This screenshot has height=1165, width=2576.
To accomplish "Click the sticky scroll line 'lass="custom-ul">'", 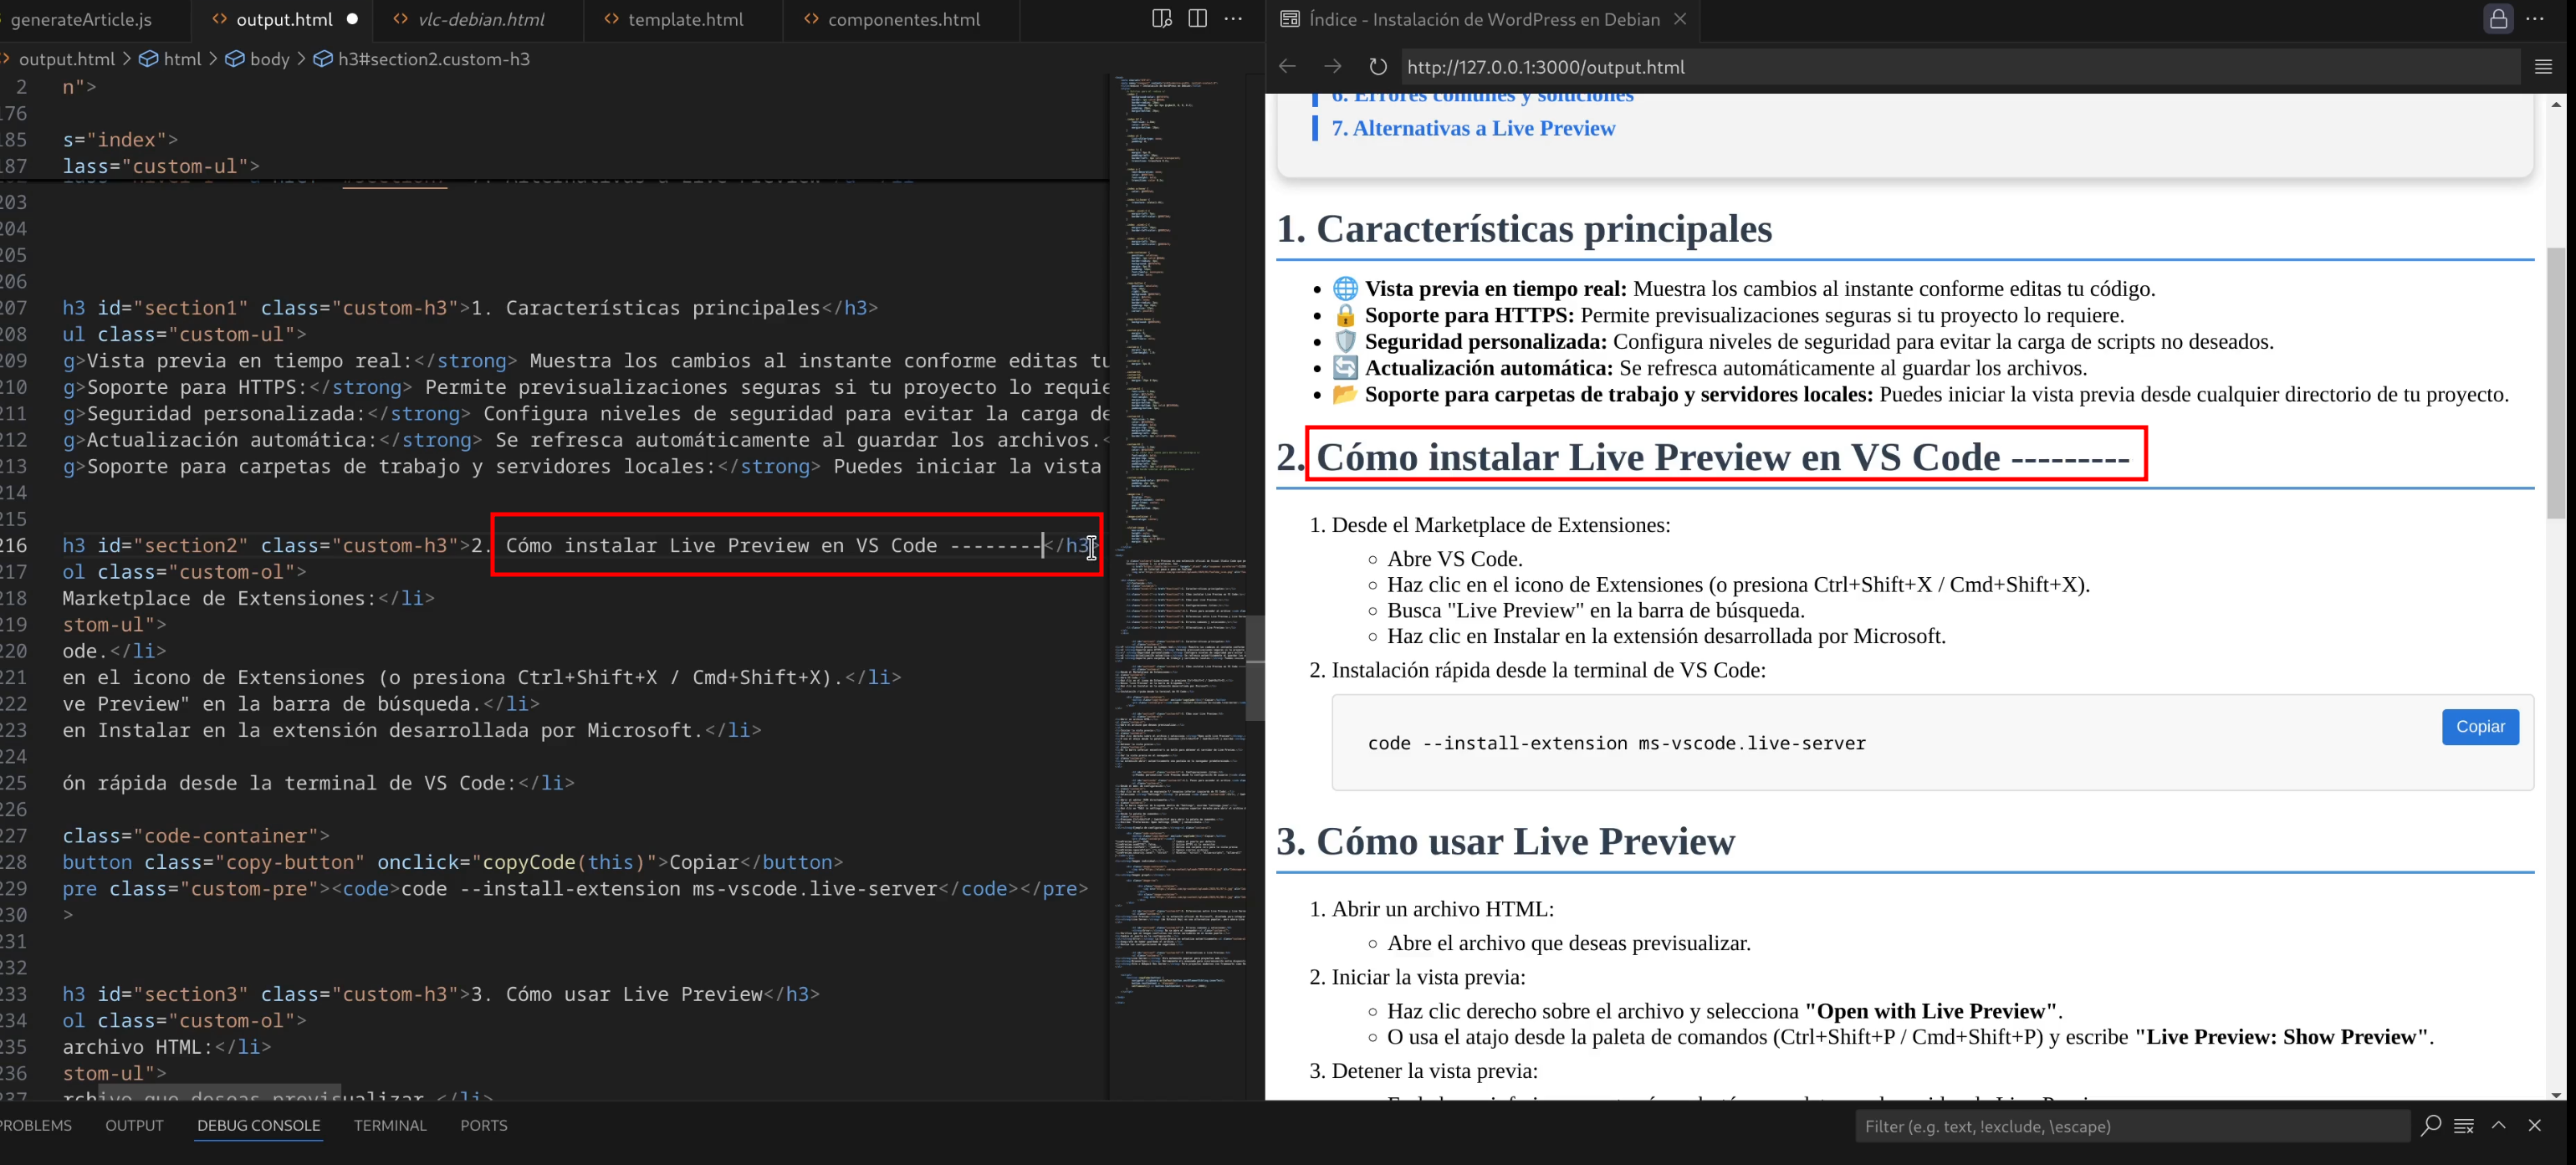I will 161,166.
